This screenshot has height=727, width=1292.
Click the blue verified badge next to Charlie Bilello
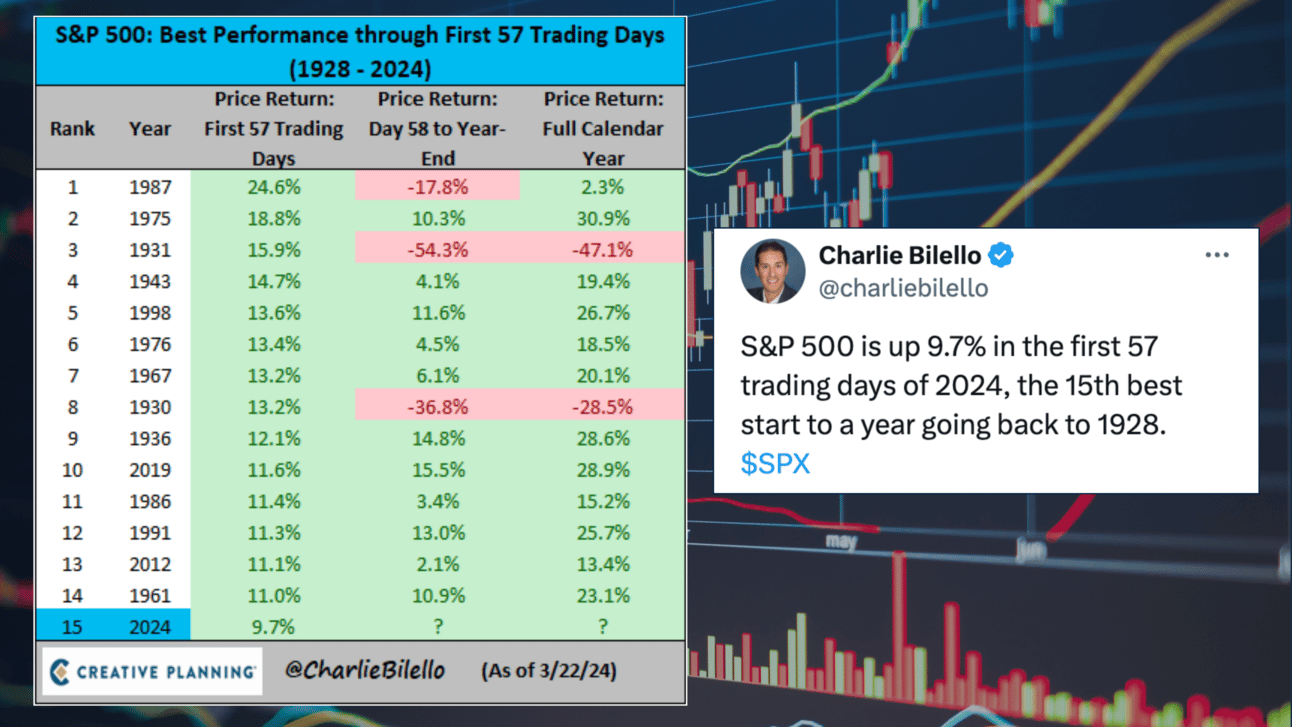coord(1001,255)
